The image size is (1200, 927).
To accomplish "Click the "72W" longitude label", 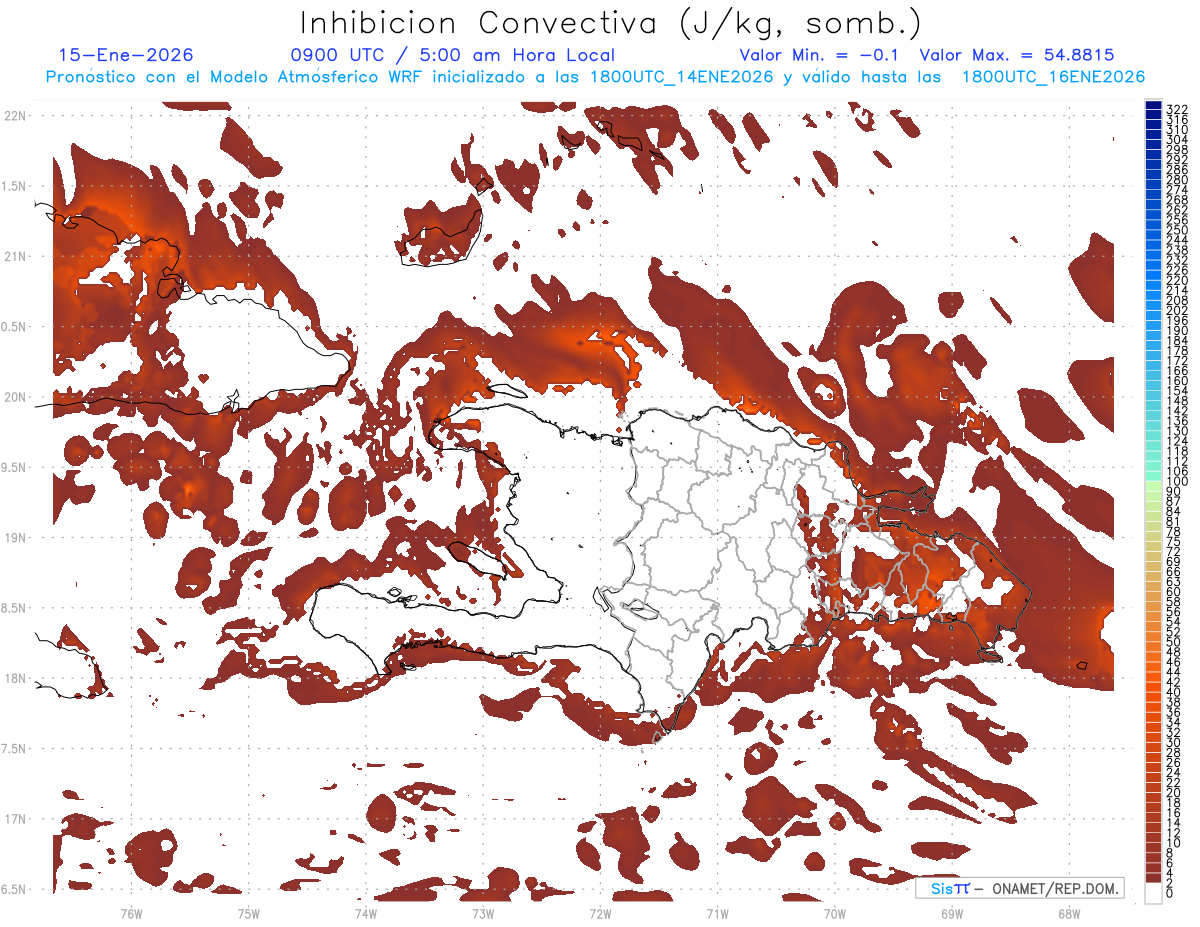I will coord(600,913).
